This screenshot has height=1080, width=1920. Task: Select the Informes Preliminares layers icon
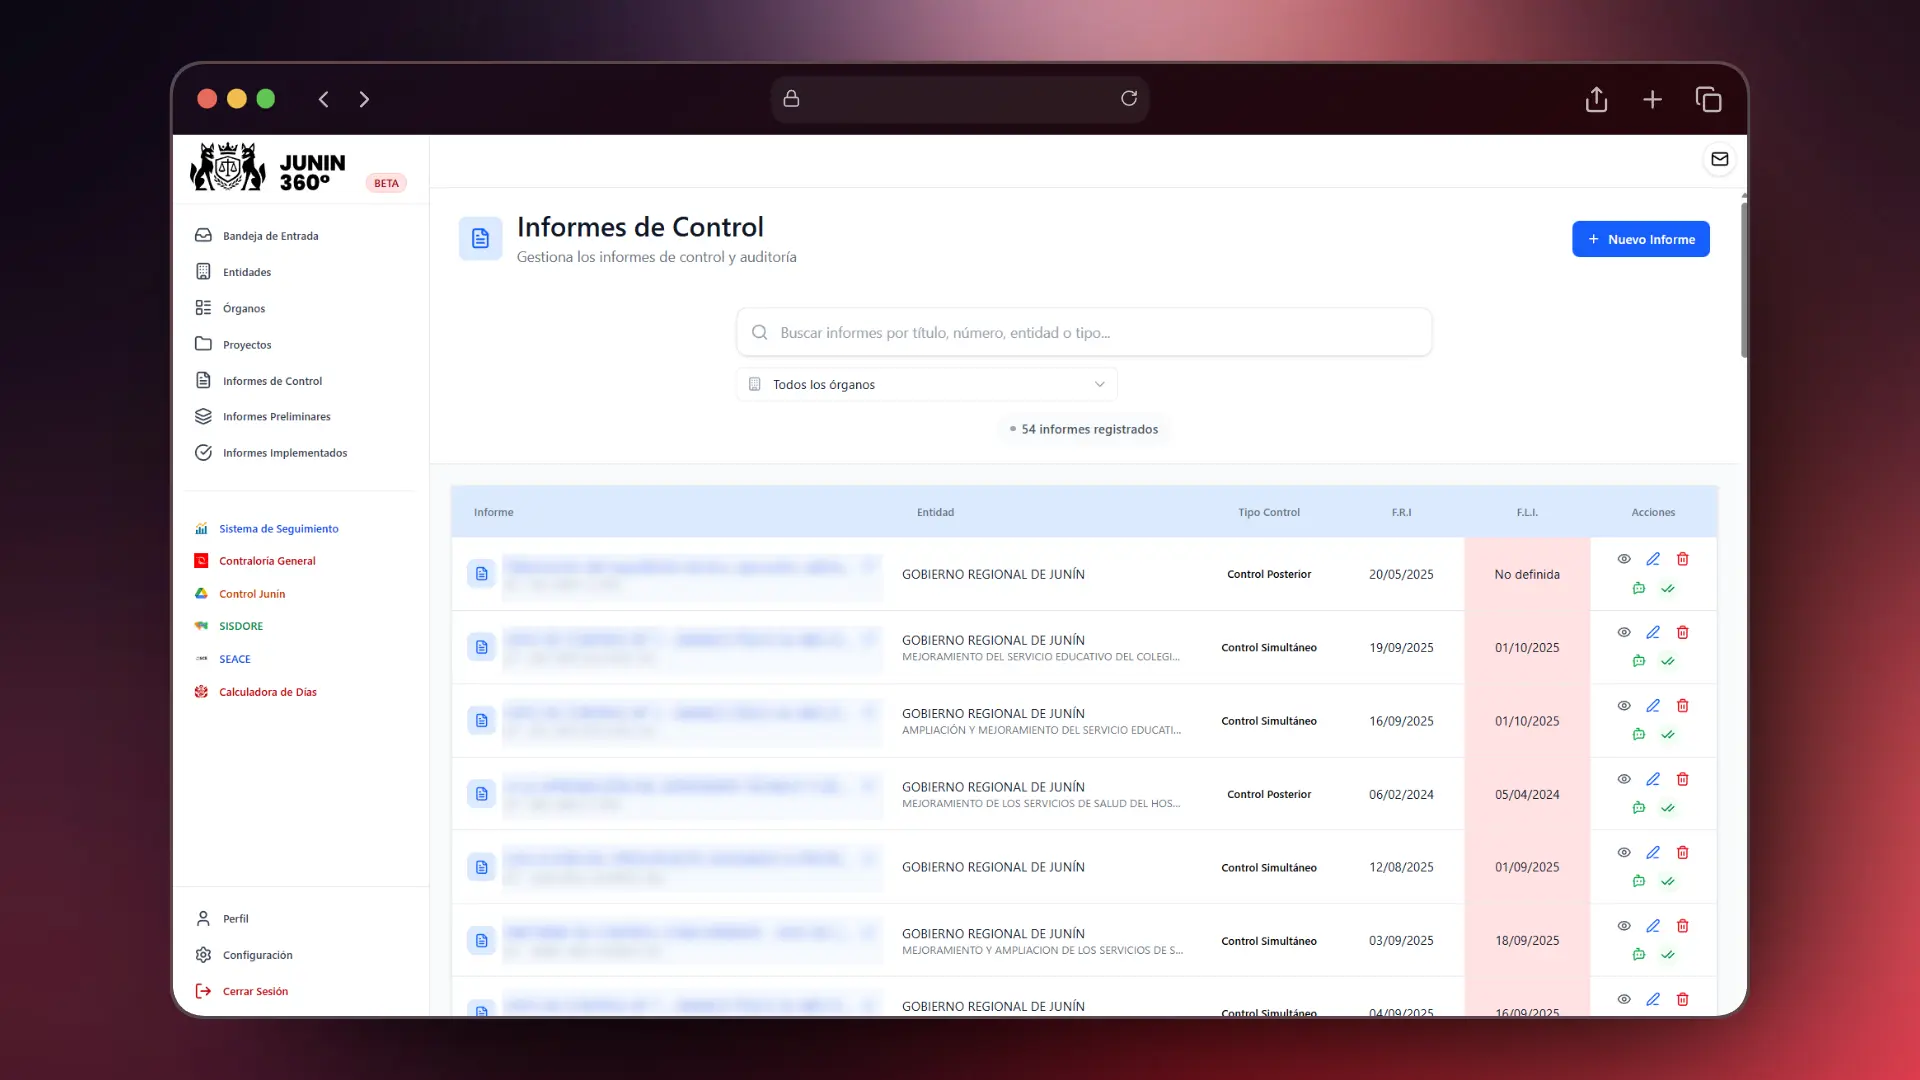pos(203,416)
